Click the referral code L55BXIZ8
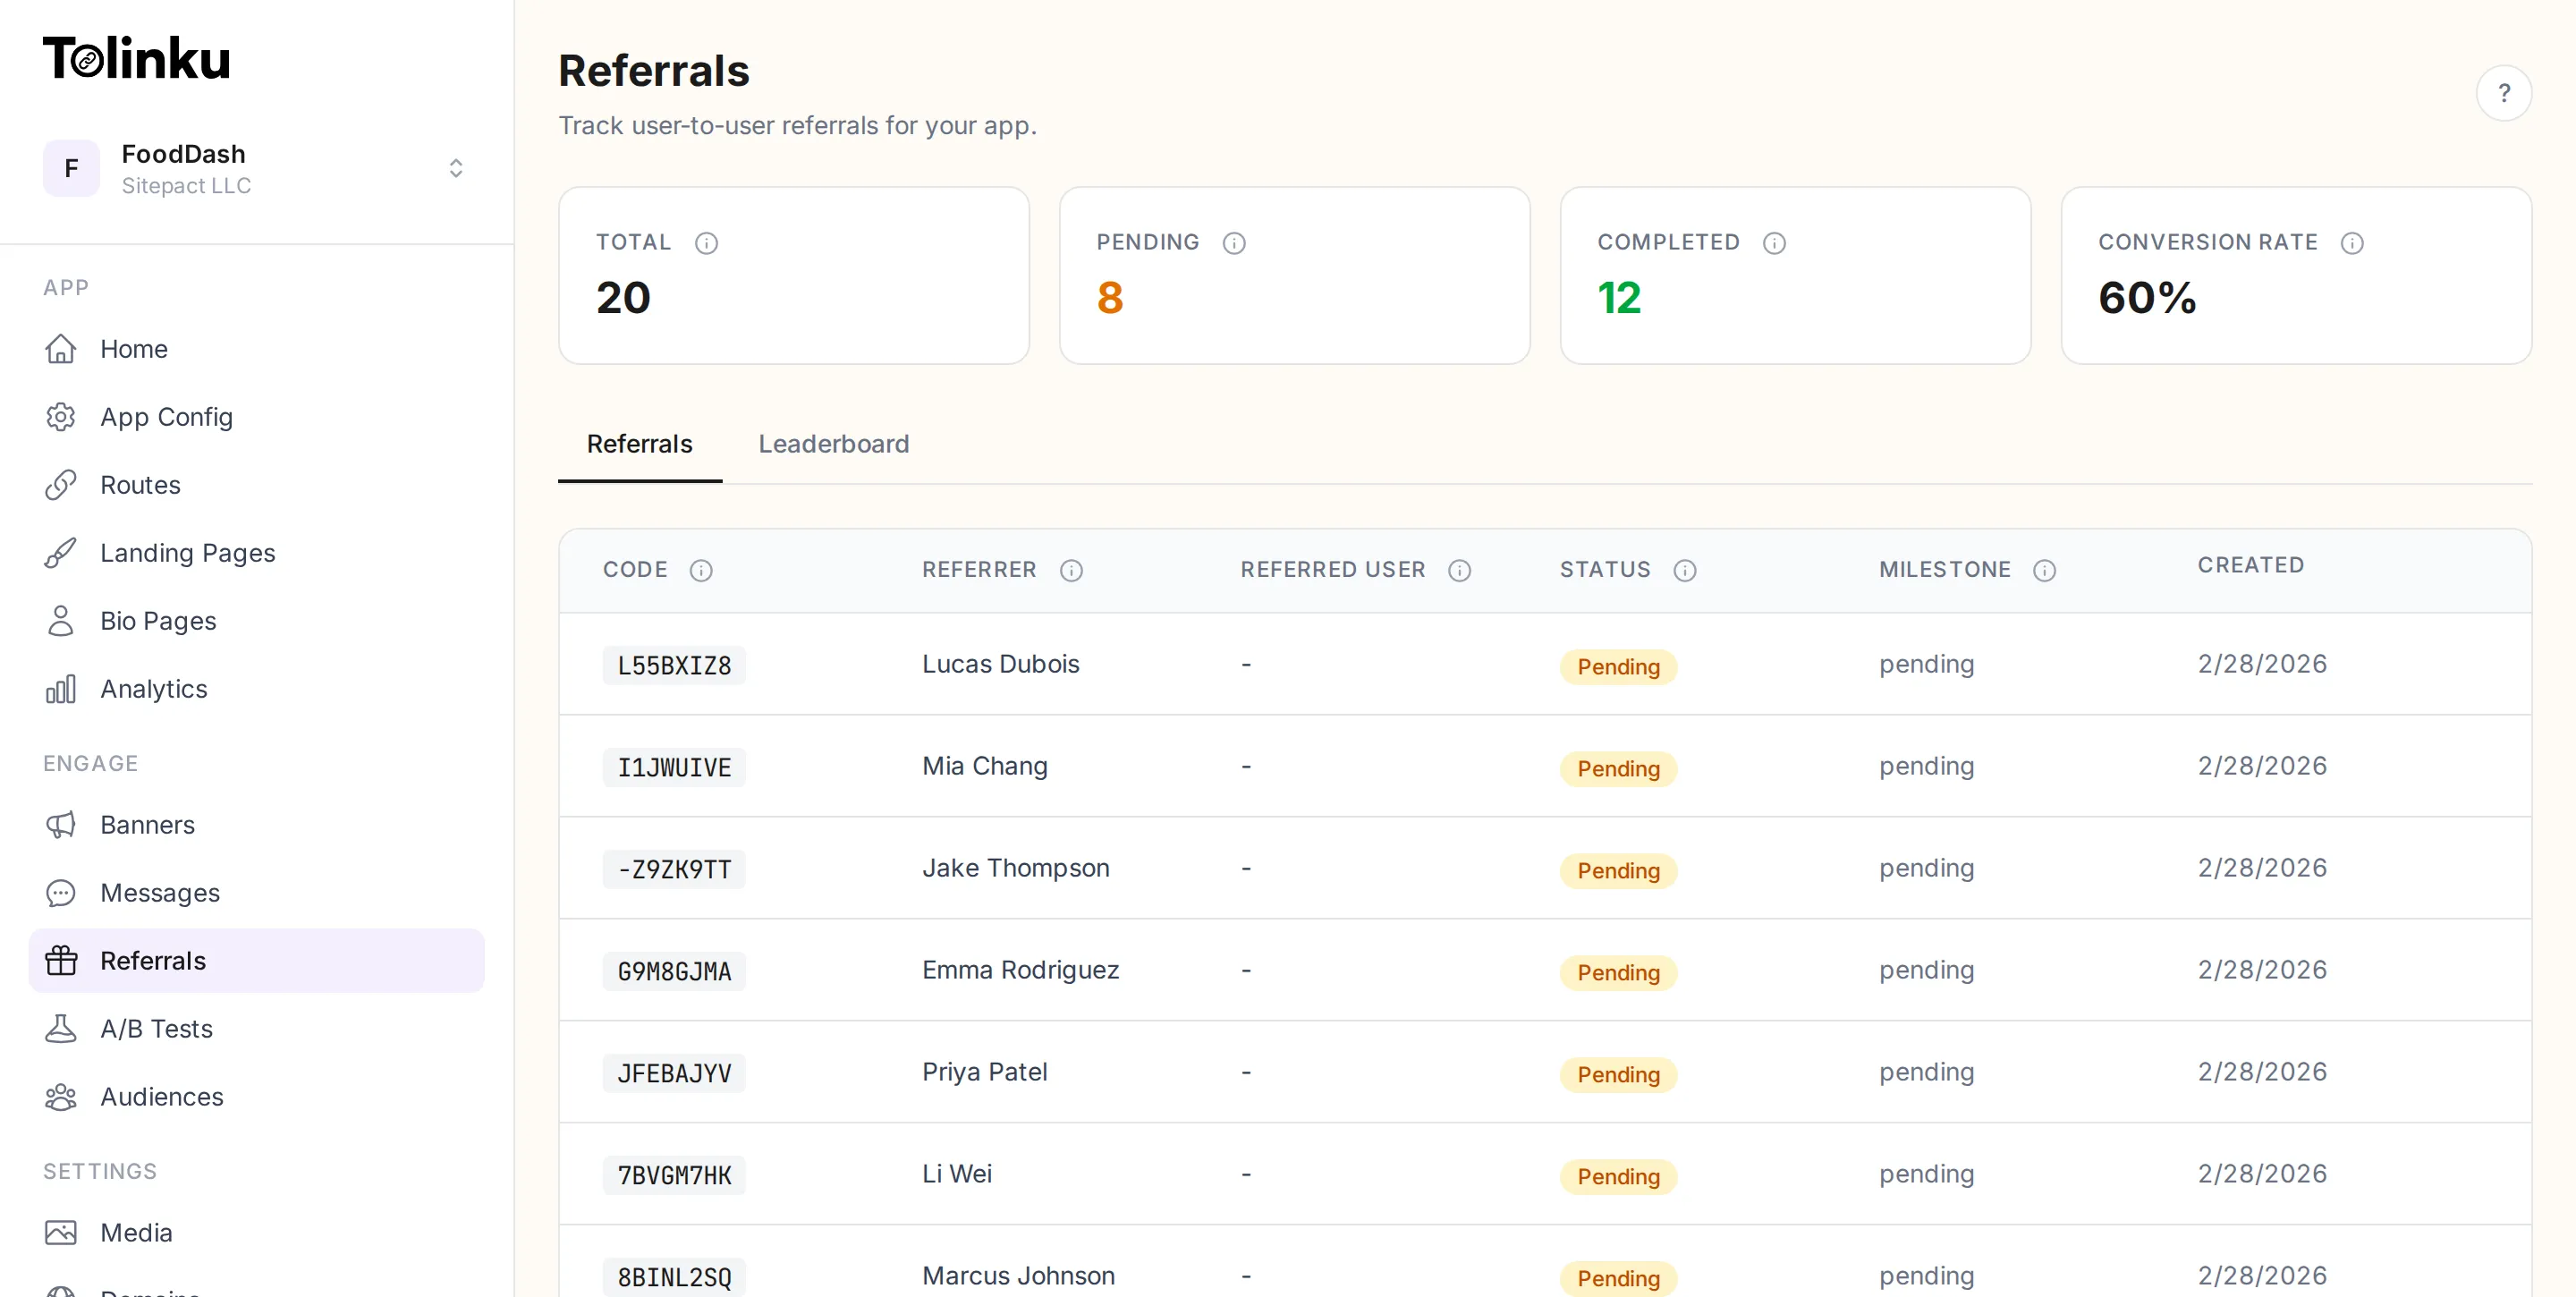 pos(673,665)
